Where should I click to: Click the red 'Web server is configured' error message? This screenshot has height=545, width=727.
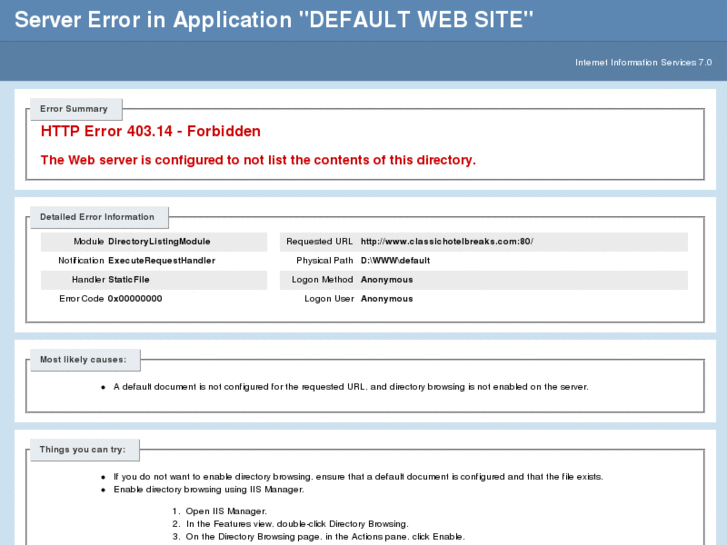(x=258, y=160)
